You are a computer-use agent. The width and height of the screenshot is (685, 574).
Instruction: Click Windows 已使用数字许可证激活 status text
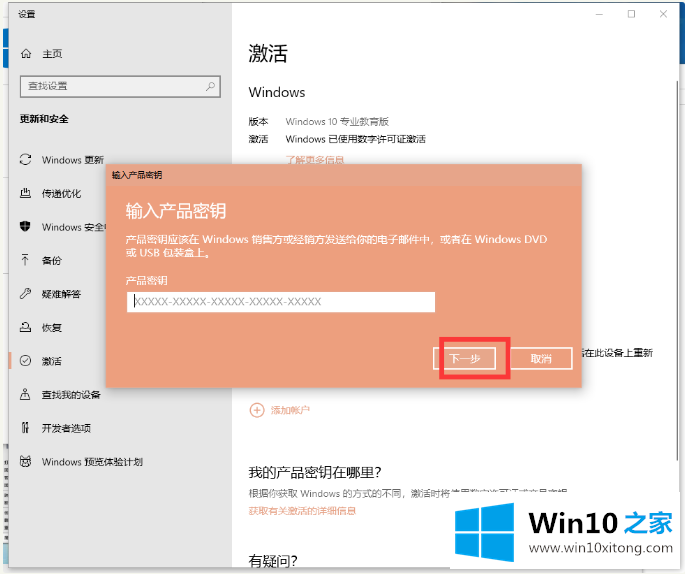click(355, 139)
